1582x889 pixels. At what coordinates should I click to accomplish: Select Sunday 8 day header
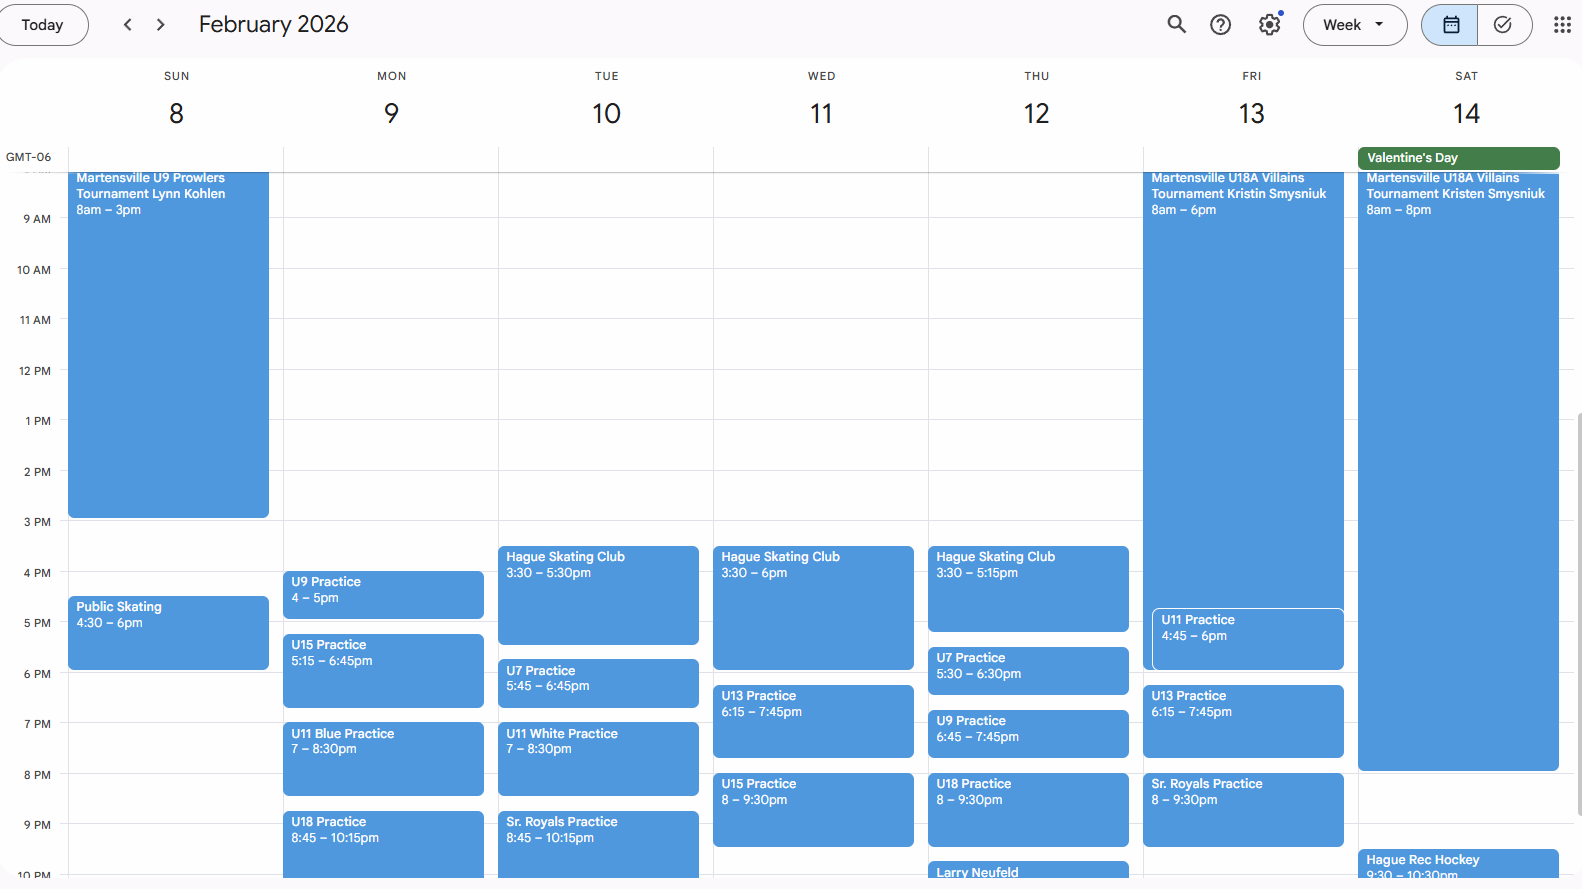point(176,113)
